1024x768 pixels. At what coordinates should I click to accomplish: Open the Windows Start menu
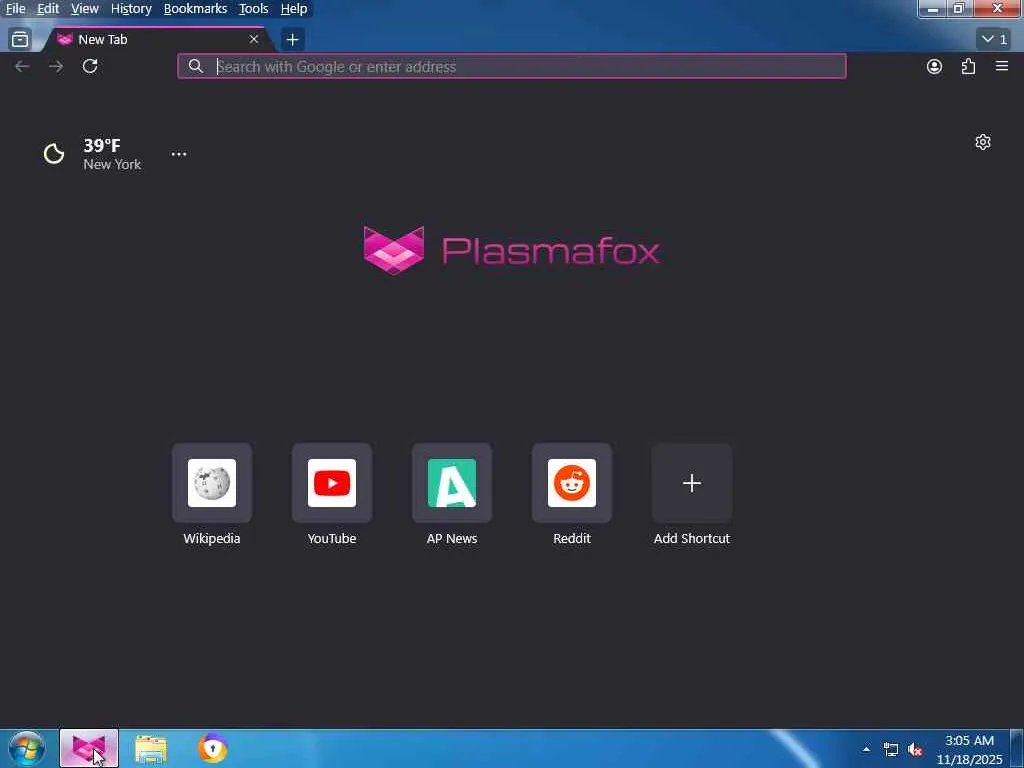point(27,748)
